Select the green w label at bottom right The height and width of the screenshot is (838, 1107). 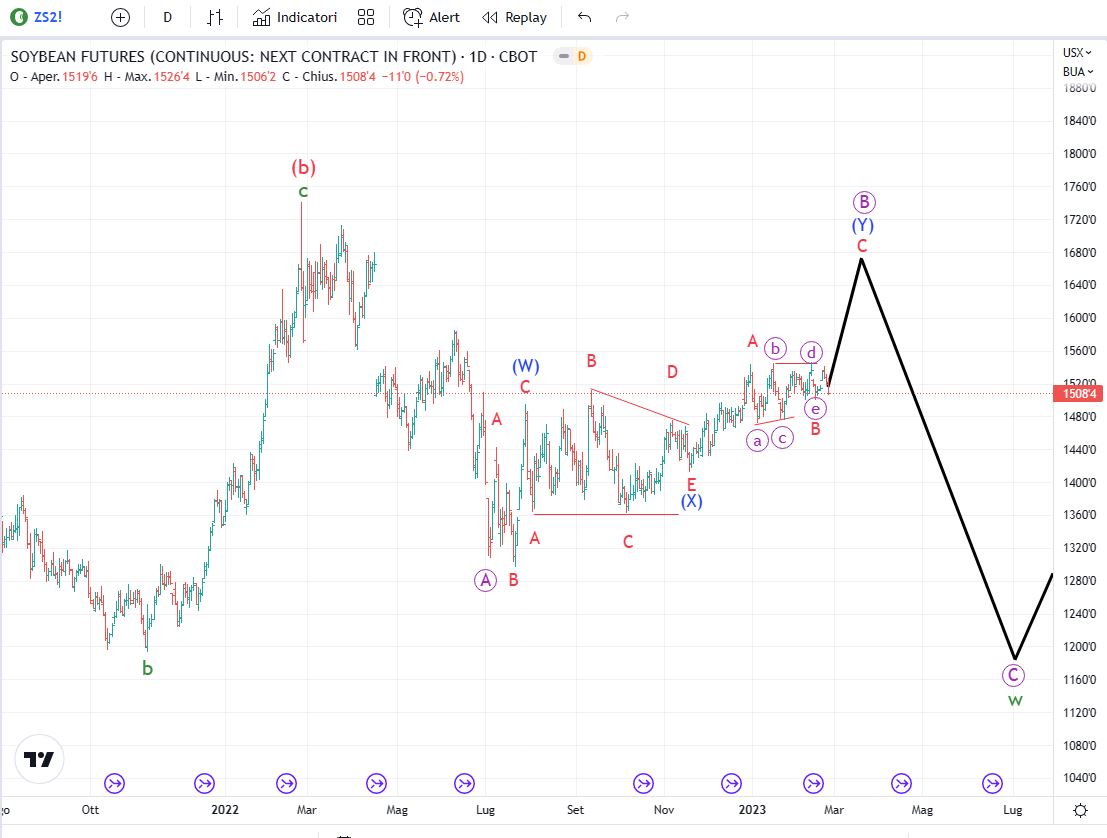[x=1015, y=700]
